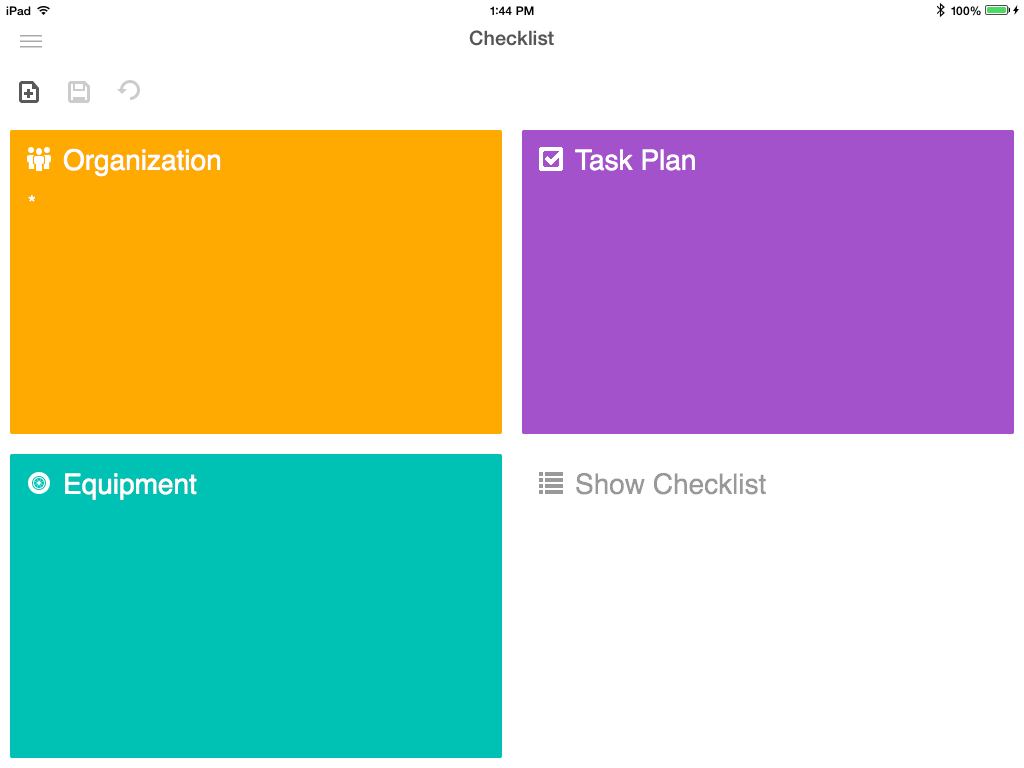This screenshot has width=1024, height=768.
Task: Tap the Task Plan checkmark icon
Action: 551,159
